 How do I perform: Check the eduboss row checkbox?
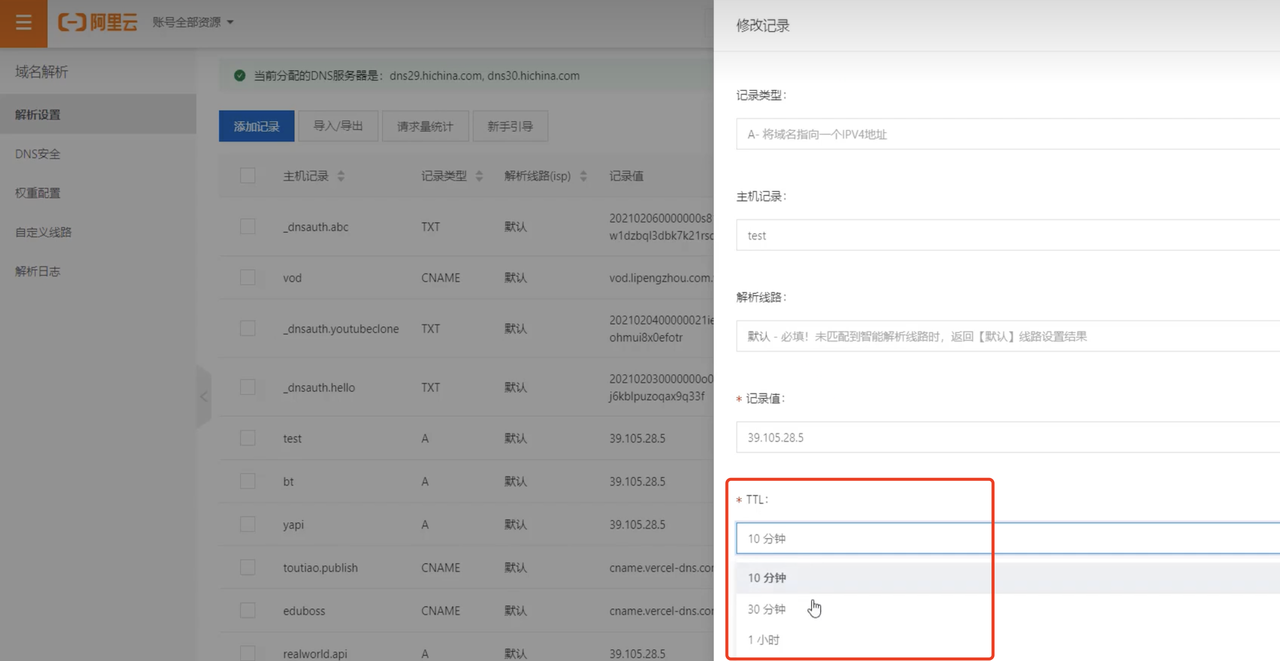pos(248,610)
